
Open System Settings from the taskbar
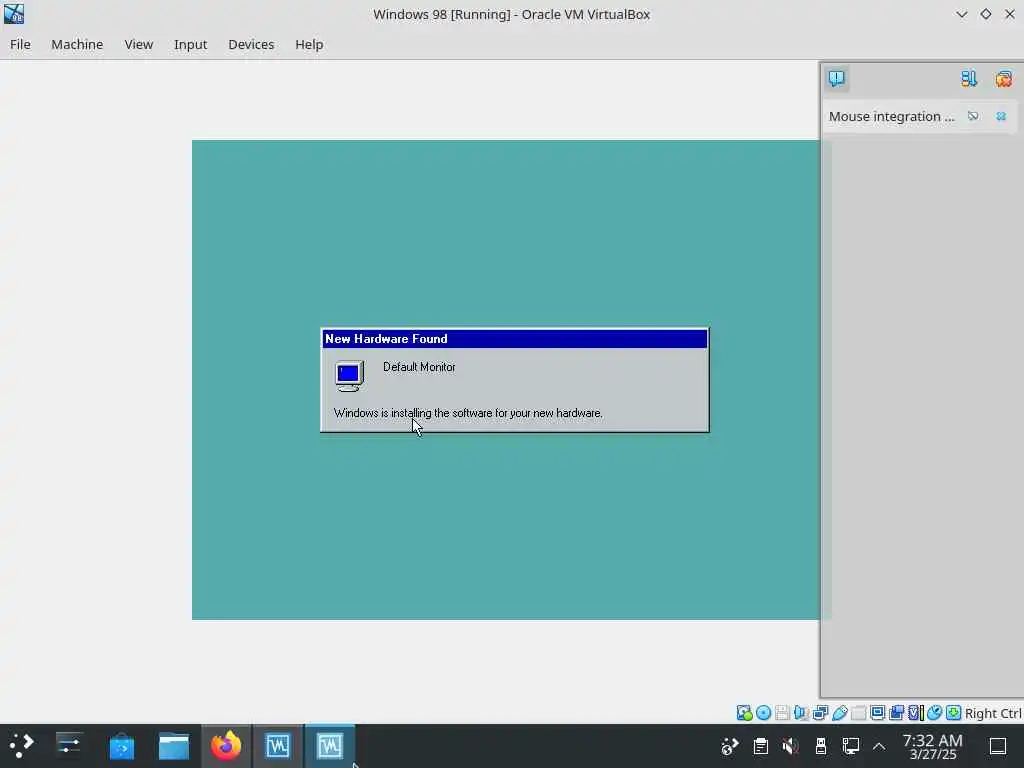[69, 746]
